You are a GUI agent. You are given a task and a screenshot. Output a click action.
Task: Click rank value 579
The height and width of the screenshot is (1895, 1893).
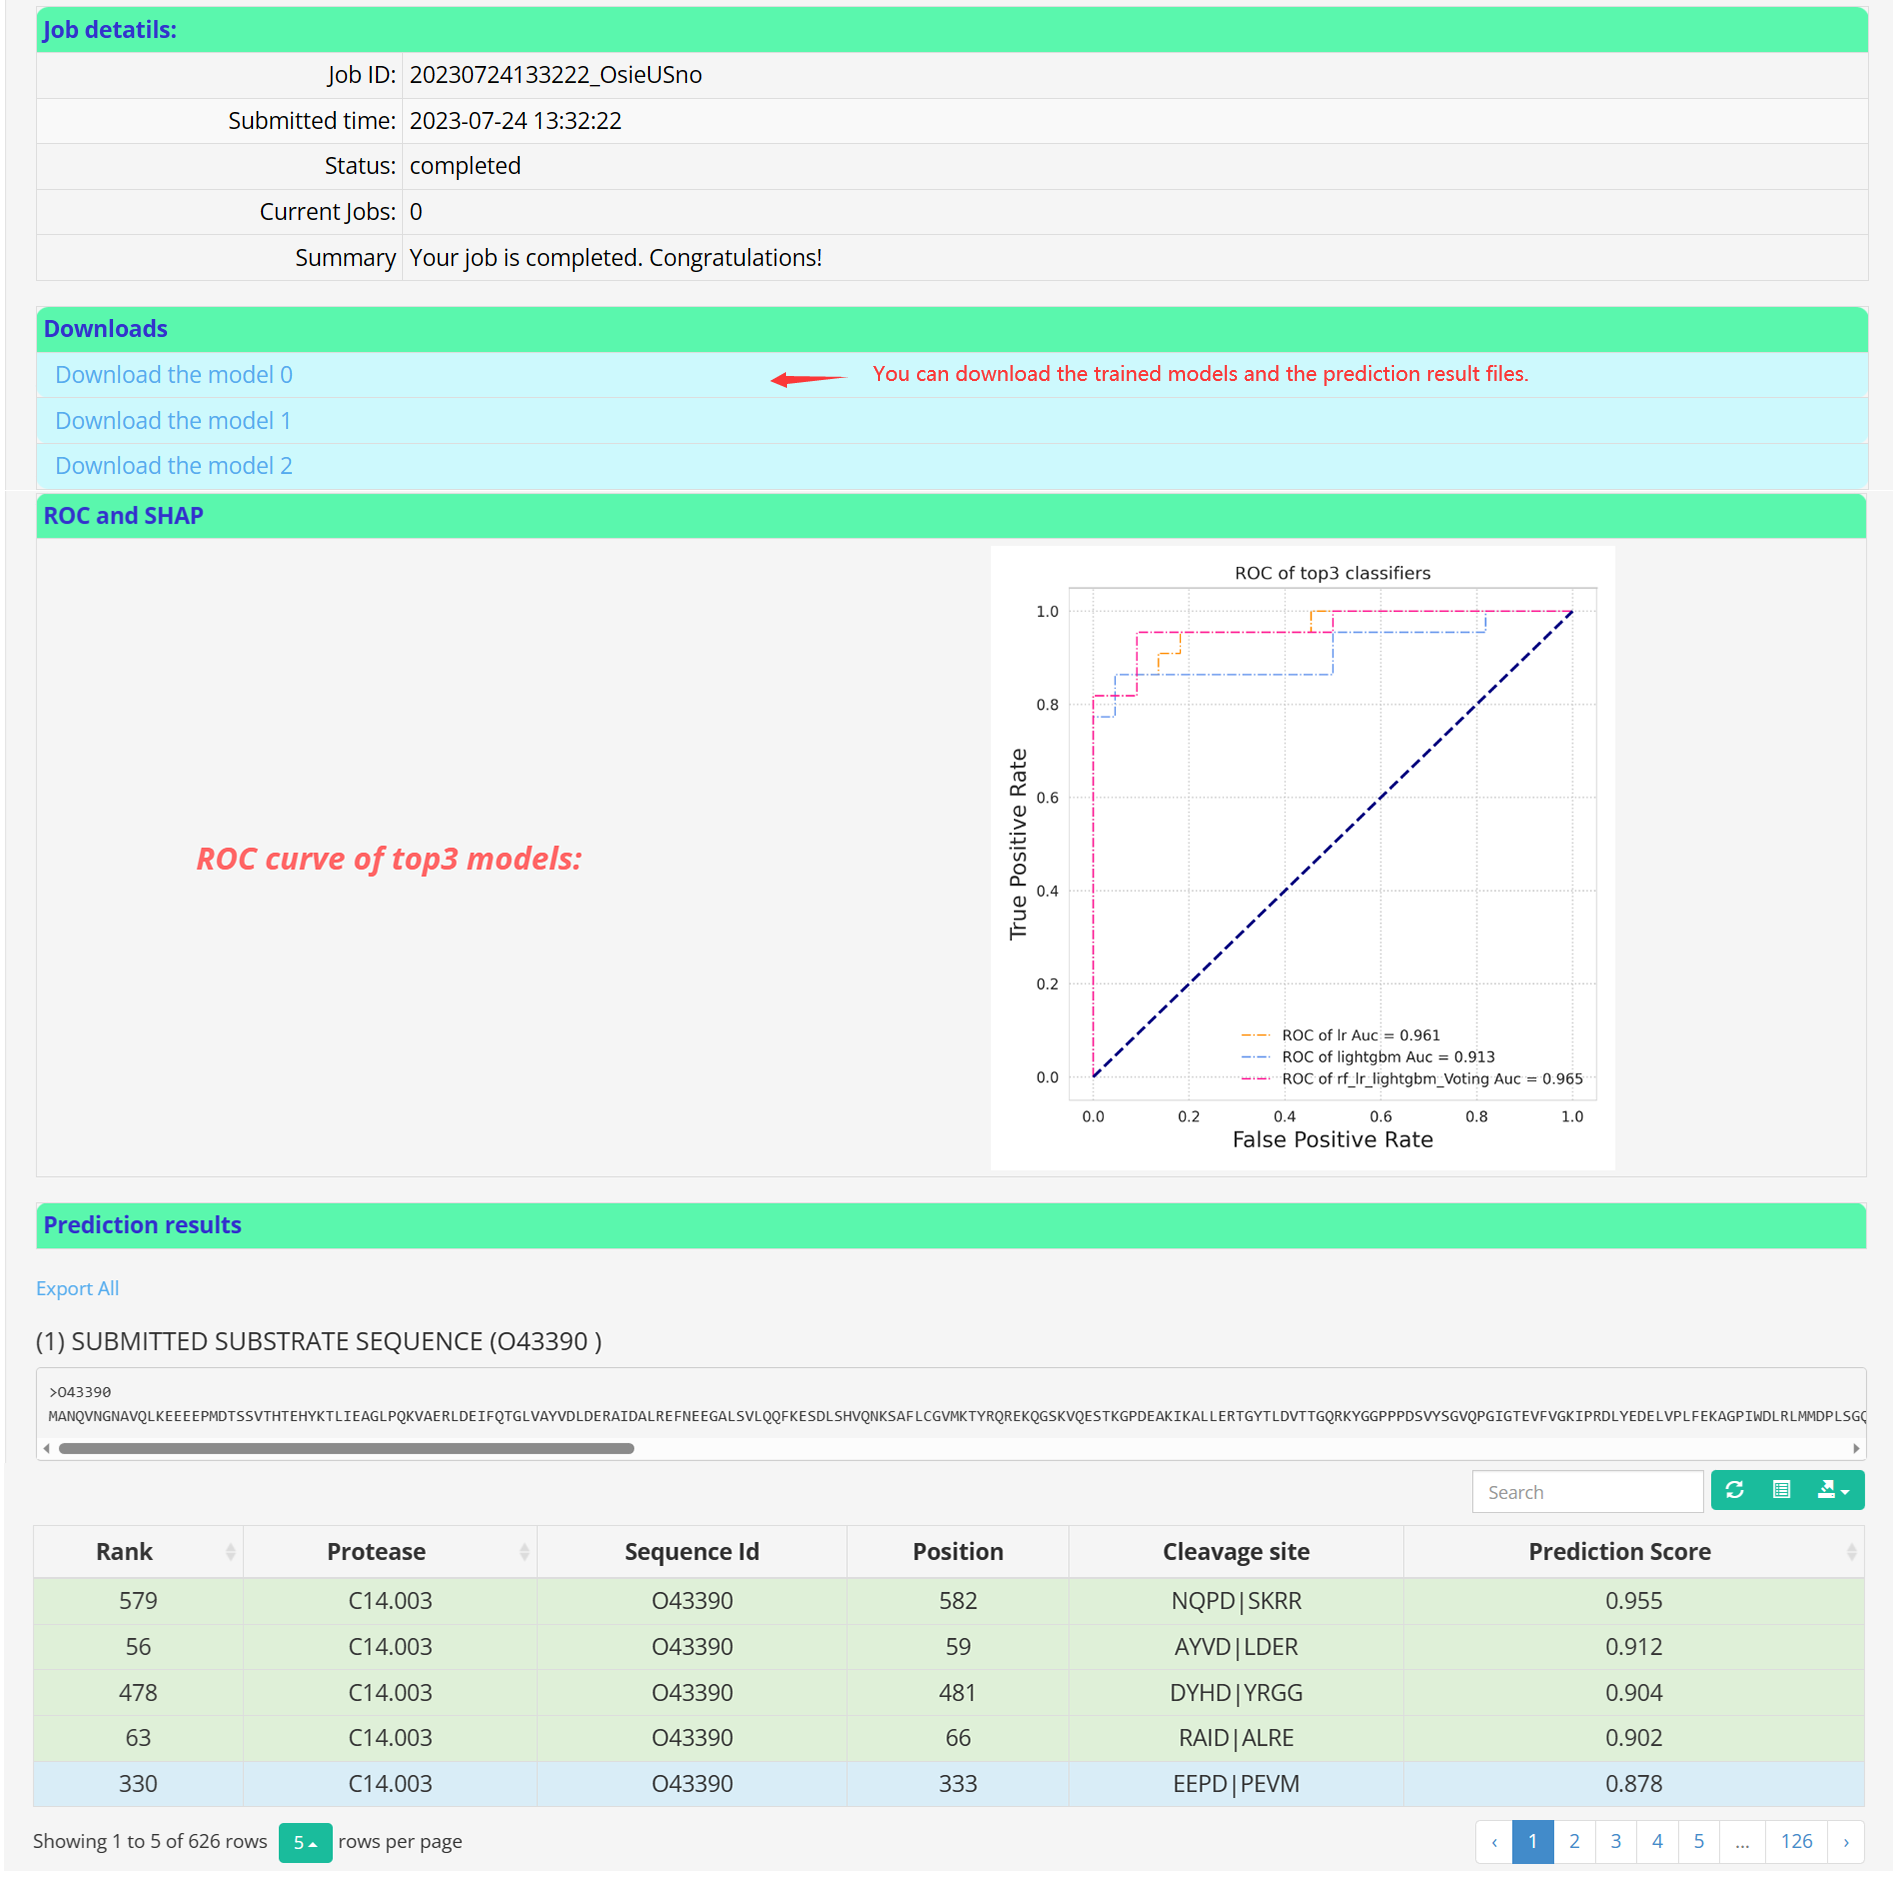pos(138,1601)
